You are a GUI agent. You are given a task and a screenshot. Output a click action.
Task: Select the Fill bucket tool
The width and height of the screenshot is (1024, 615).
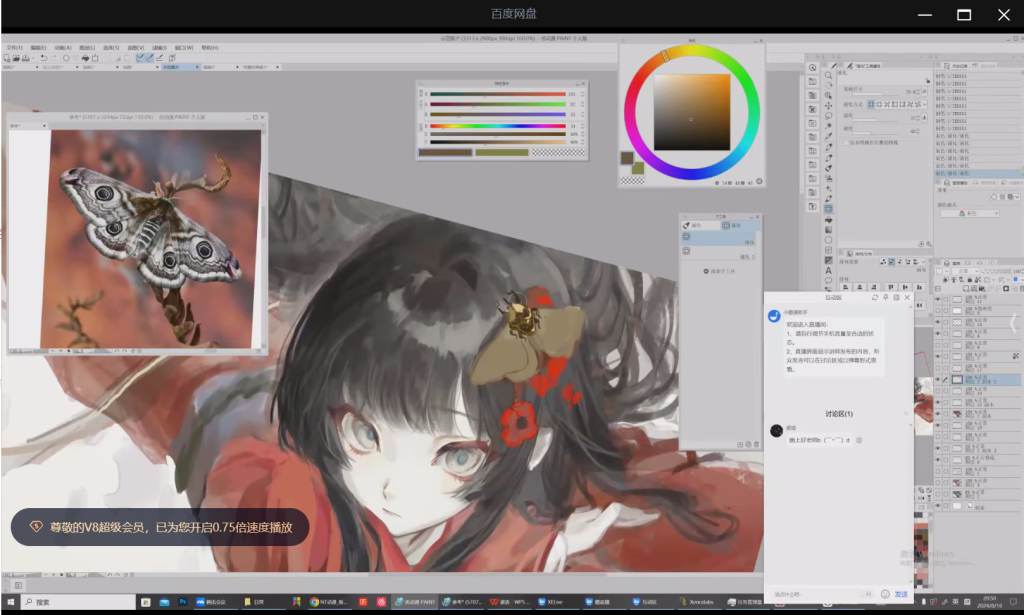click(829, 220)
